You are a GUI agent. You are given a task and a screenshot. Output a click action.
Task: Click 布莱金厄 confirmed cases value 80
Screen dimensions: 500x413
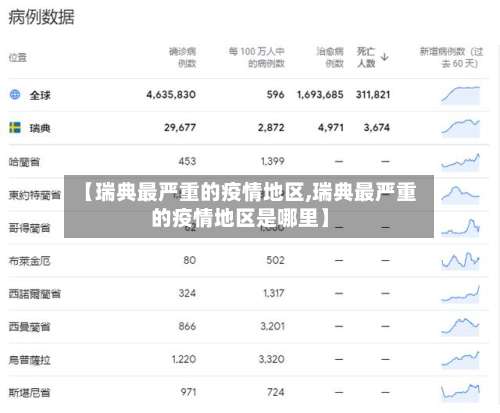pos(189,260)
